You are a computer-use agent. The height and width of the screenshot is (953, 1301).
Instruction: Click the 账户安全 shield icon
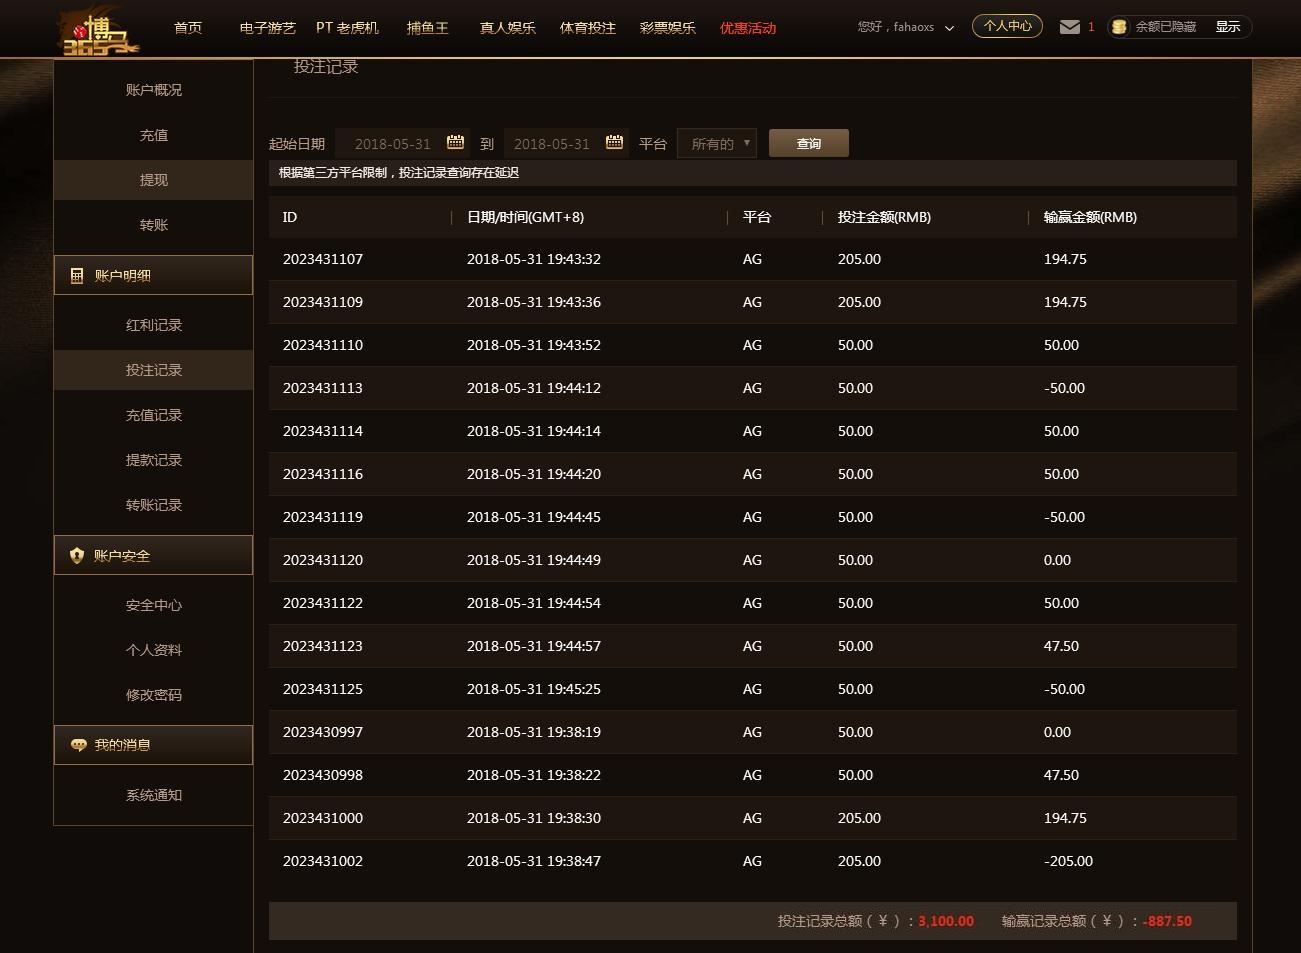pyautogui.click(x=77, y=556)
